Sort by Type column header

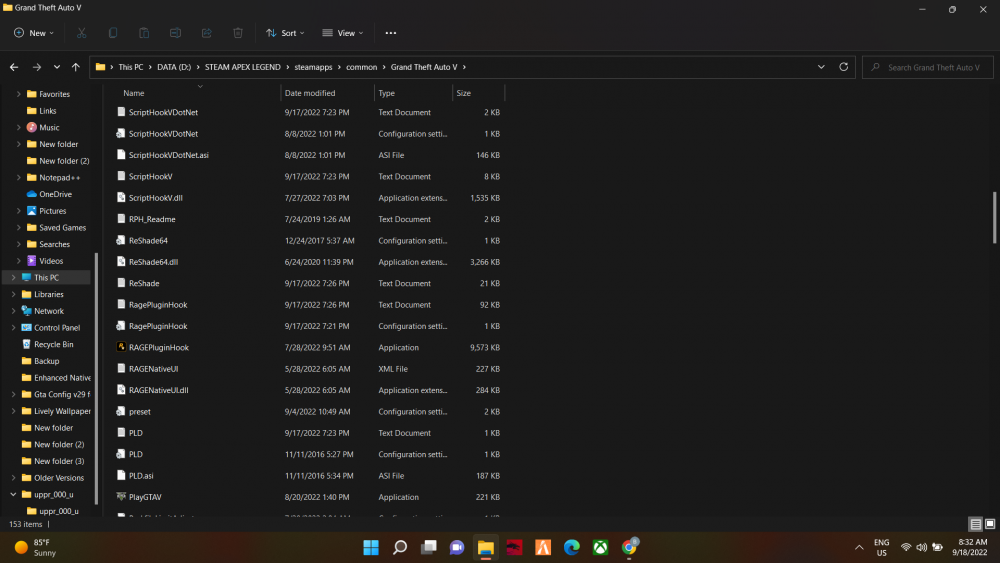[x=413, y=93]
